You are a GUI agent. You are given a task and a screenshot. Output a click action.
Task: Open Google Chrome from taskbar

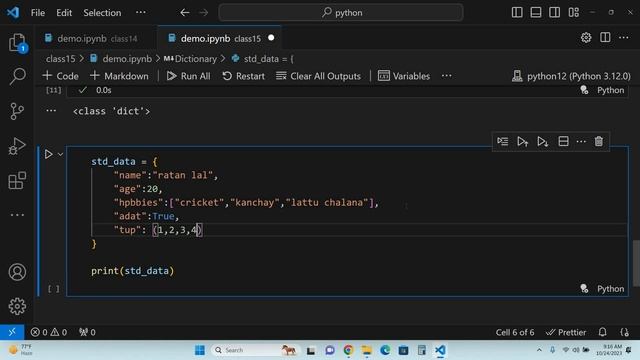click(x=348, y=350)
